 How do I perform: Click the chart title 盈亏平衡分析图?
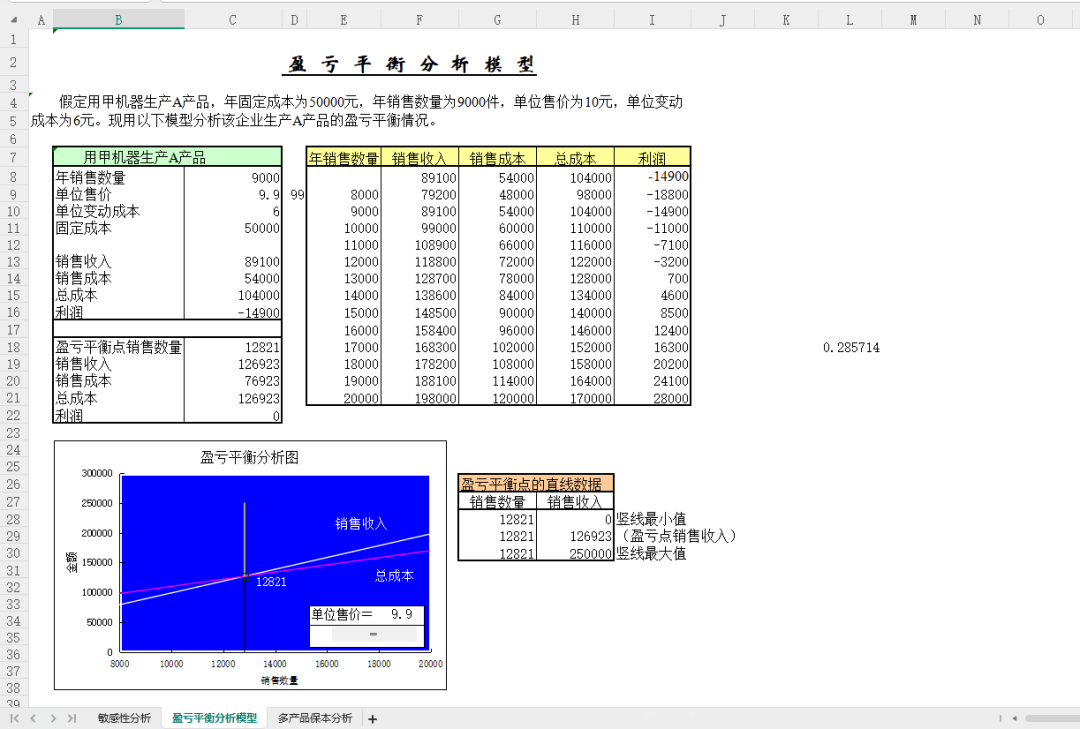pyautogui.click(x=249, y=458)
